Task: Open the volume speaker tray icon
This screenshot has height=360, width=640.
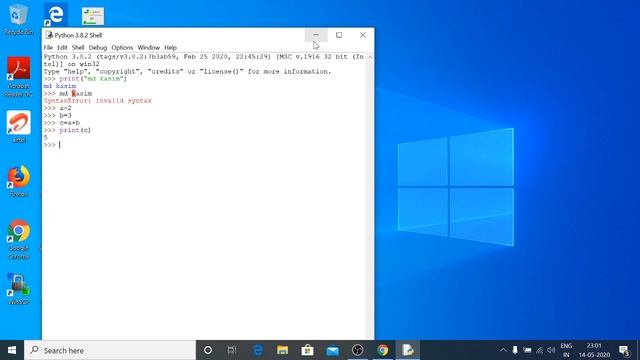Action: pyautogui.click(x=551, y=350)
